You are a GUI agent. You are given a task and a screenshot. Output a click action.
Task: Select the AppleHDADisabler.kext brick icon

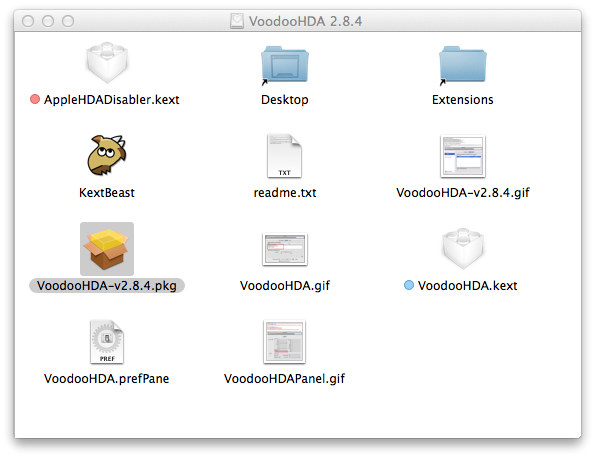pyautogui.click(x=107, y=63)
